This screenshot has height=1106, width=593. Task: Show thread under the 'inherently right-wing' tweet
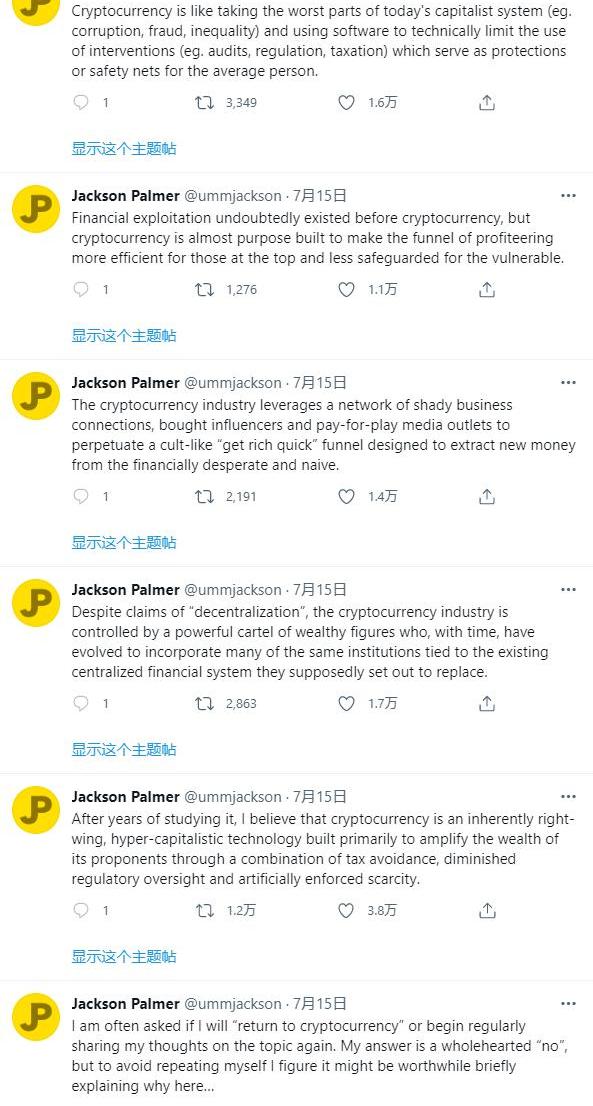point(123,957)
